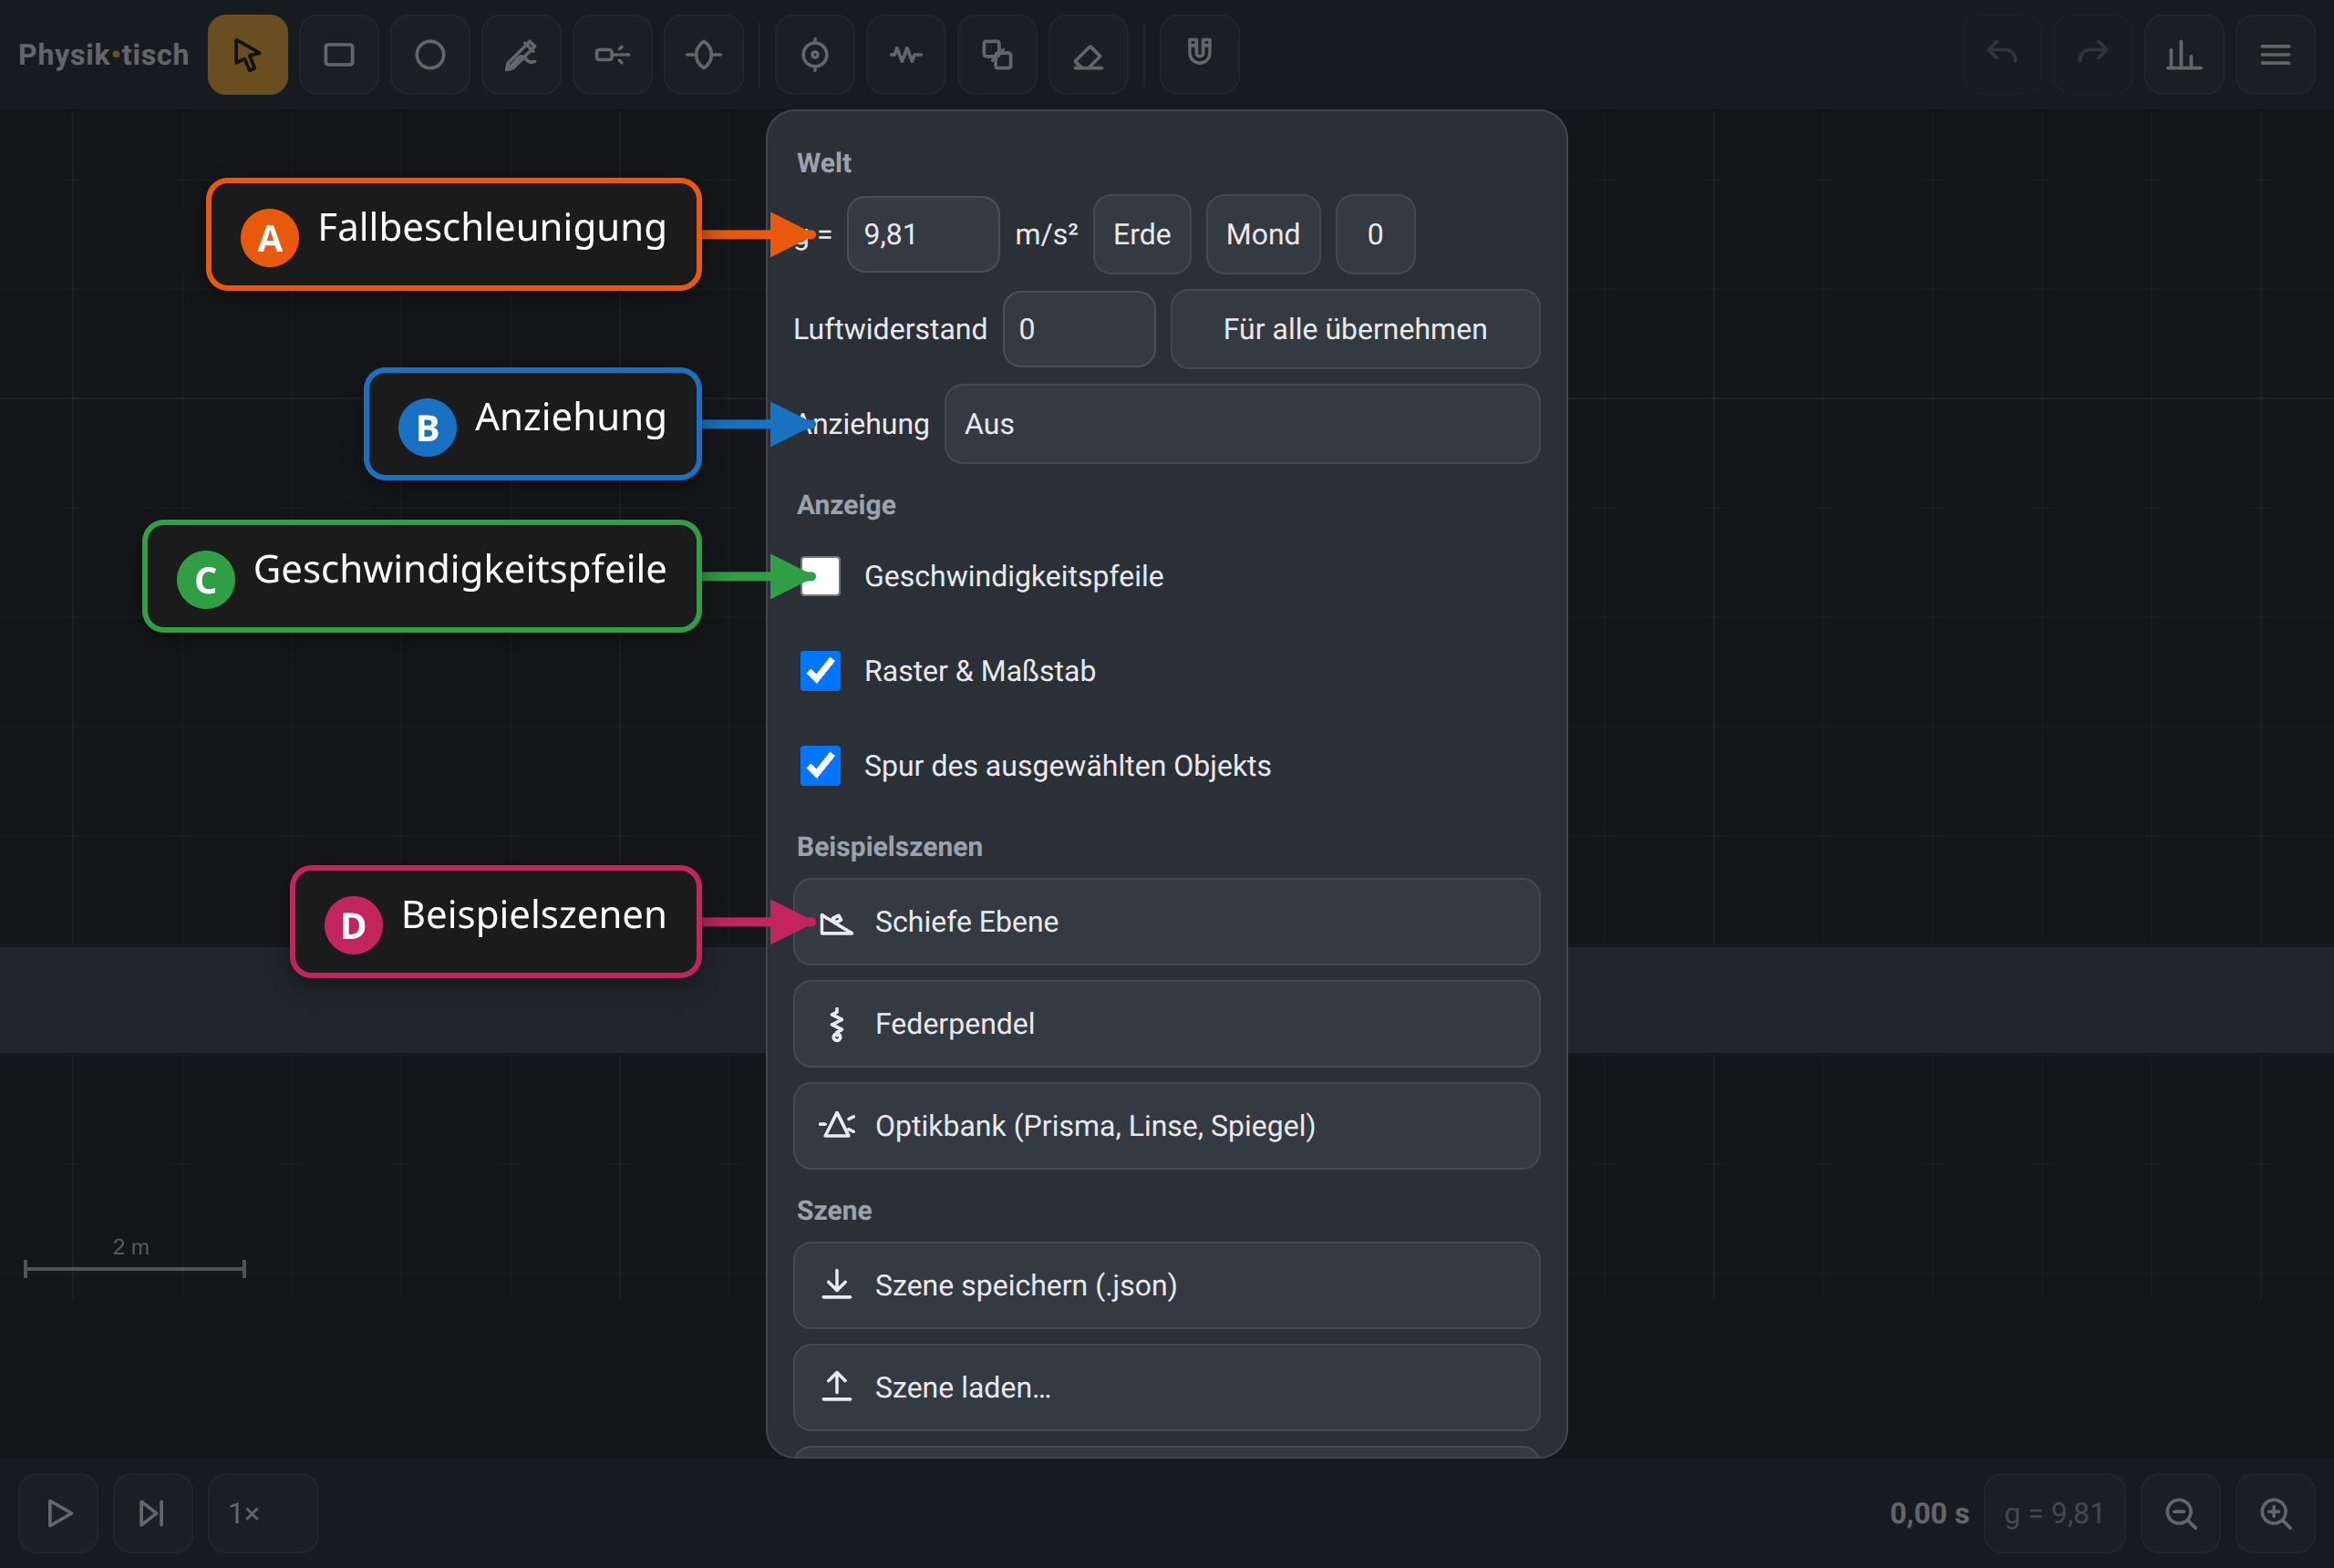Click the Physik·tisch app title
This screenshot has height=1568, width=2334.
coord(103,54)
